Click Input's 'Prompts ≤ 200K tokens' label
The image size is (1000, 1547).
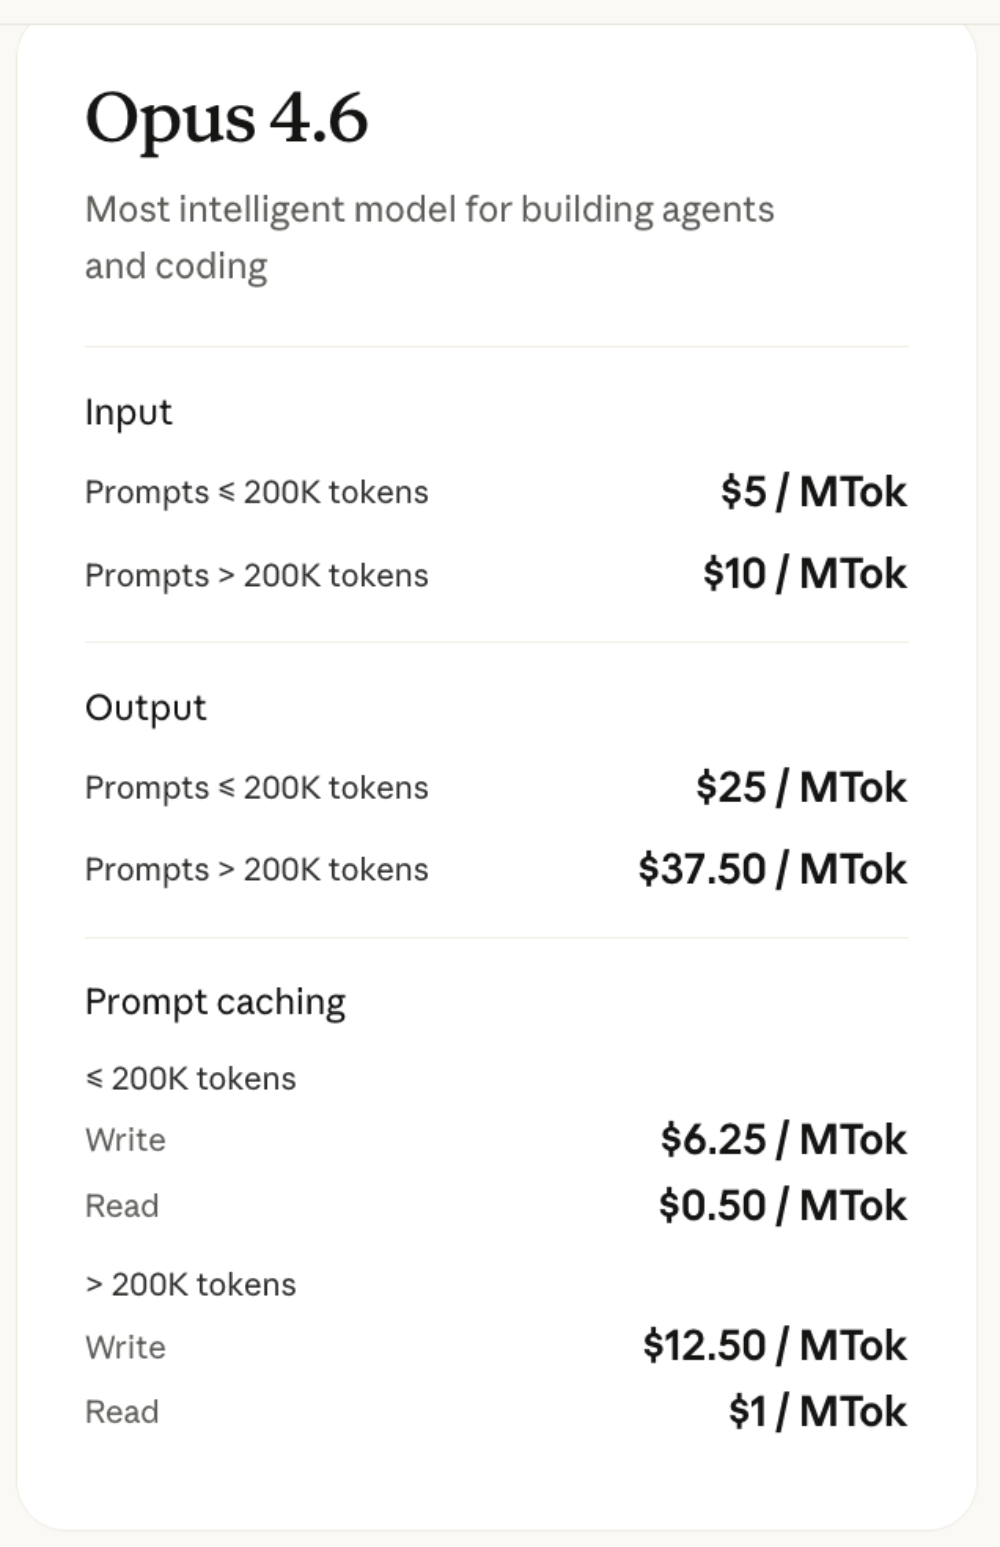[x=256, y=492]
